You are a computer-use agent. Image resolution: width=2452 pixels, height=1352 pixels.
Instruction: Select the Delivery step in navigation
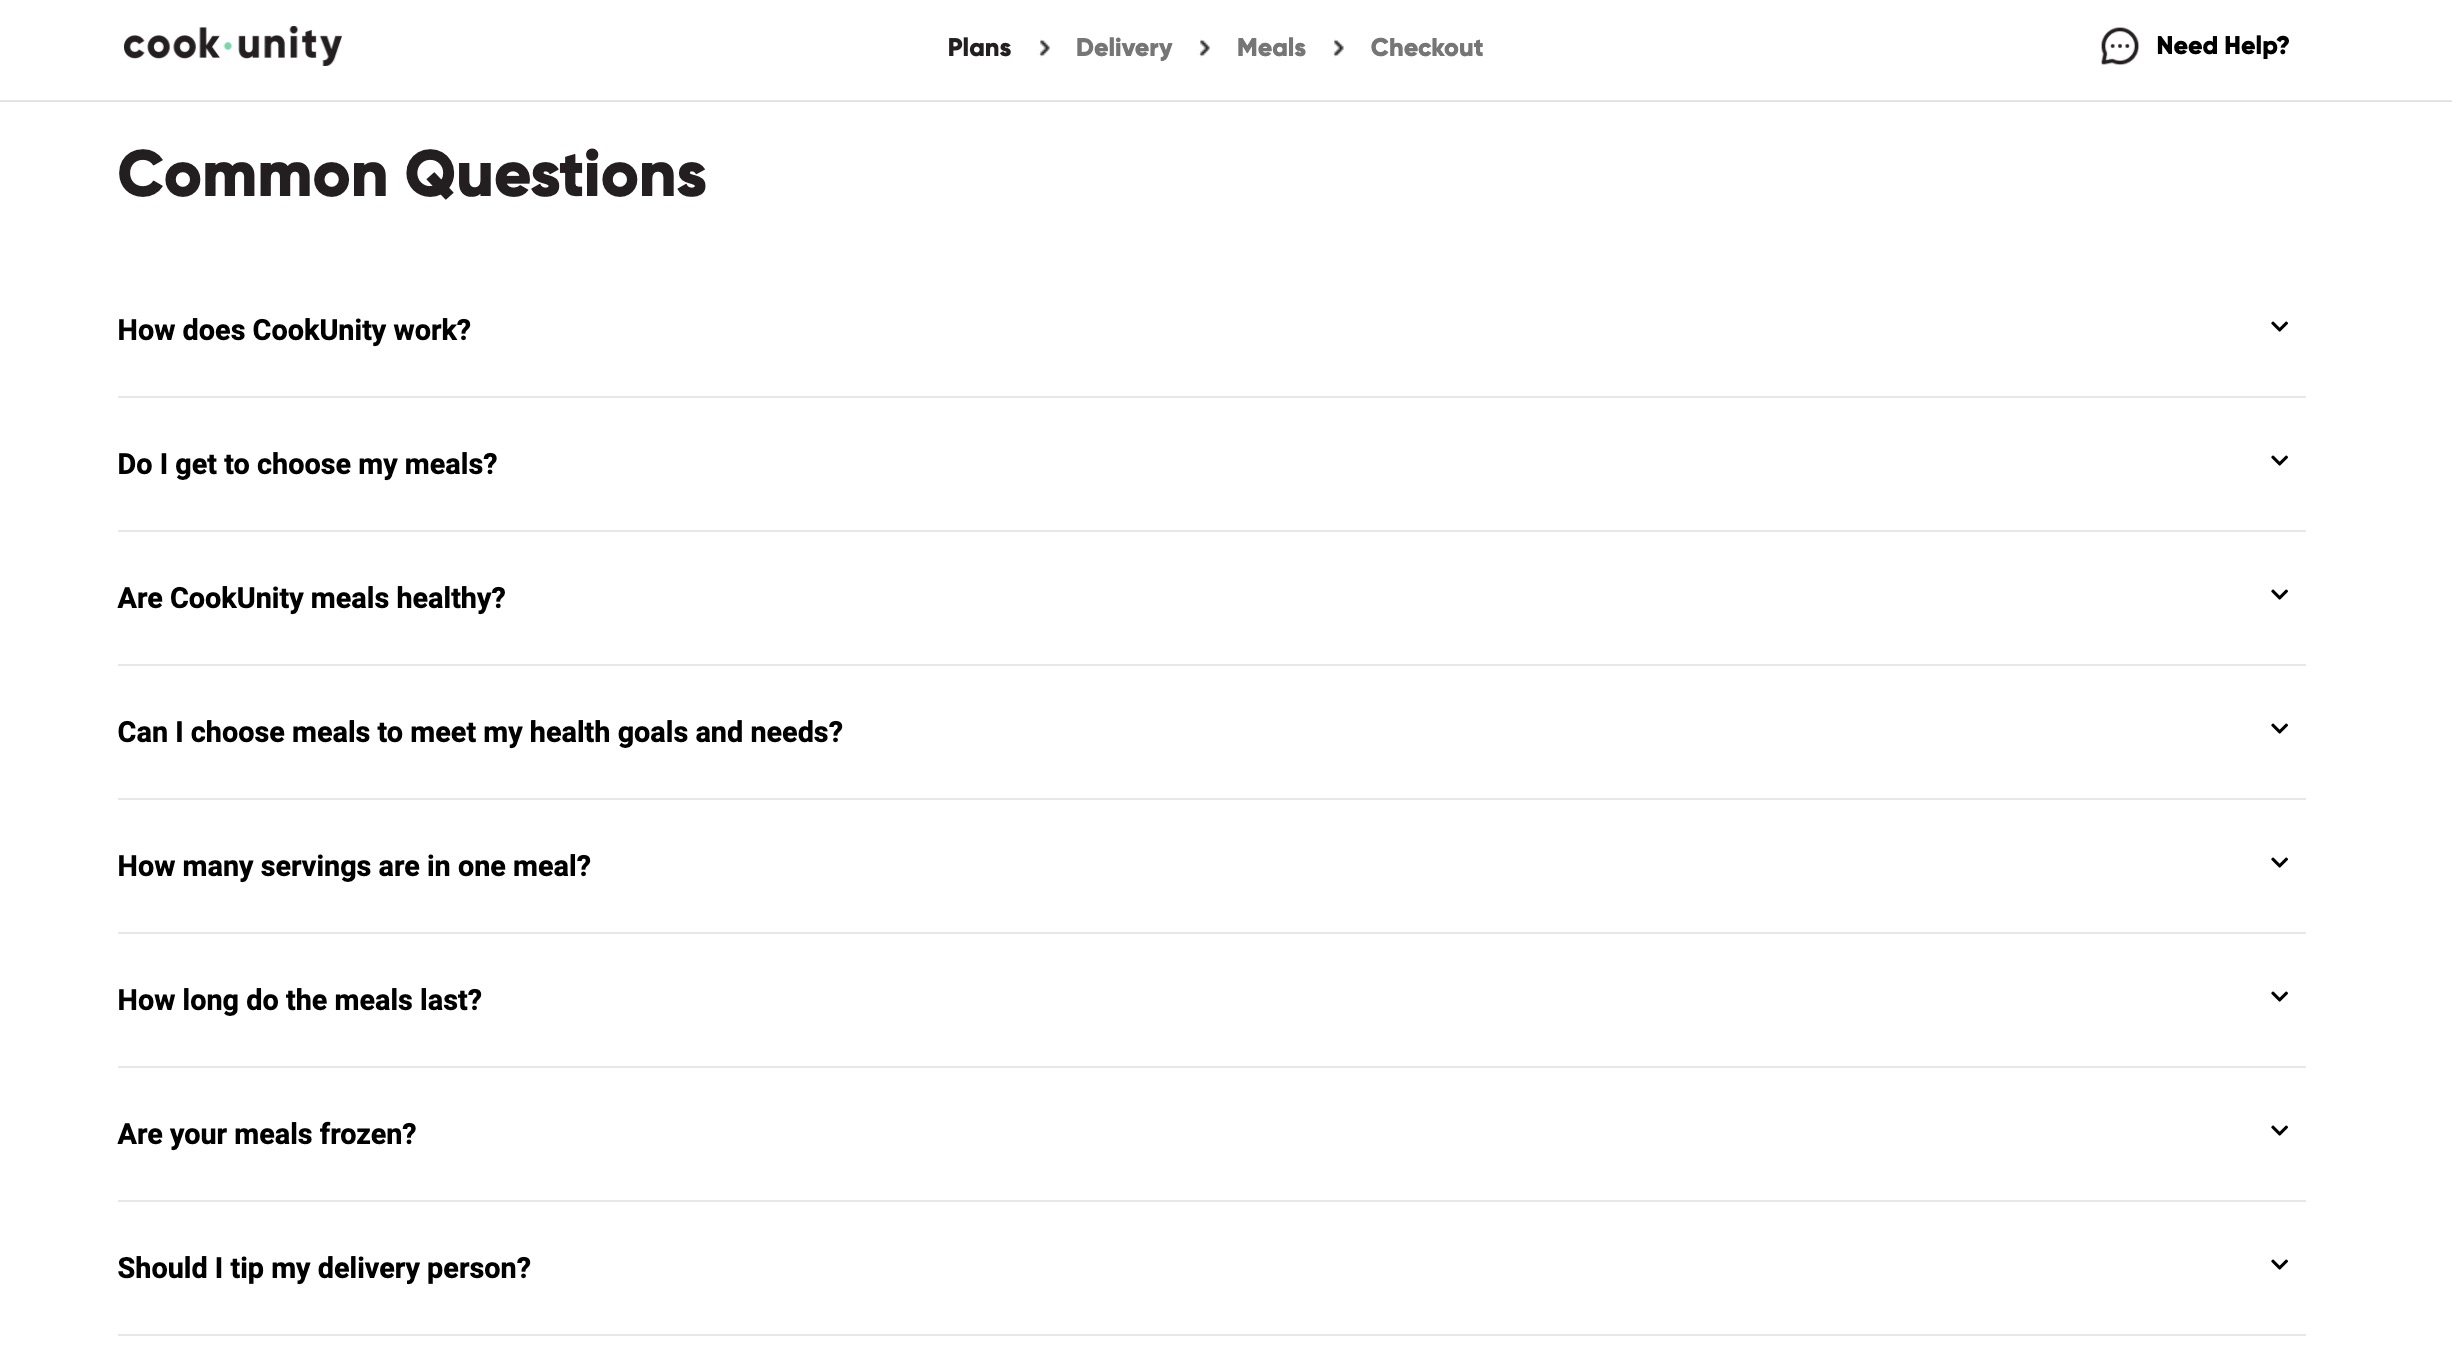pyautogui.click(x=1123, y=47)
